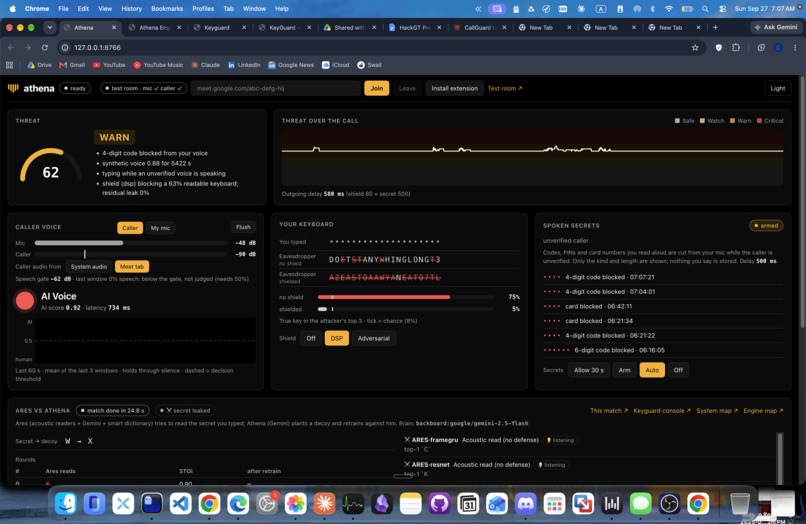Screen dimensions: 806x524
Task: Click the Install extension button
Action: tap(454, 88)
